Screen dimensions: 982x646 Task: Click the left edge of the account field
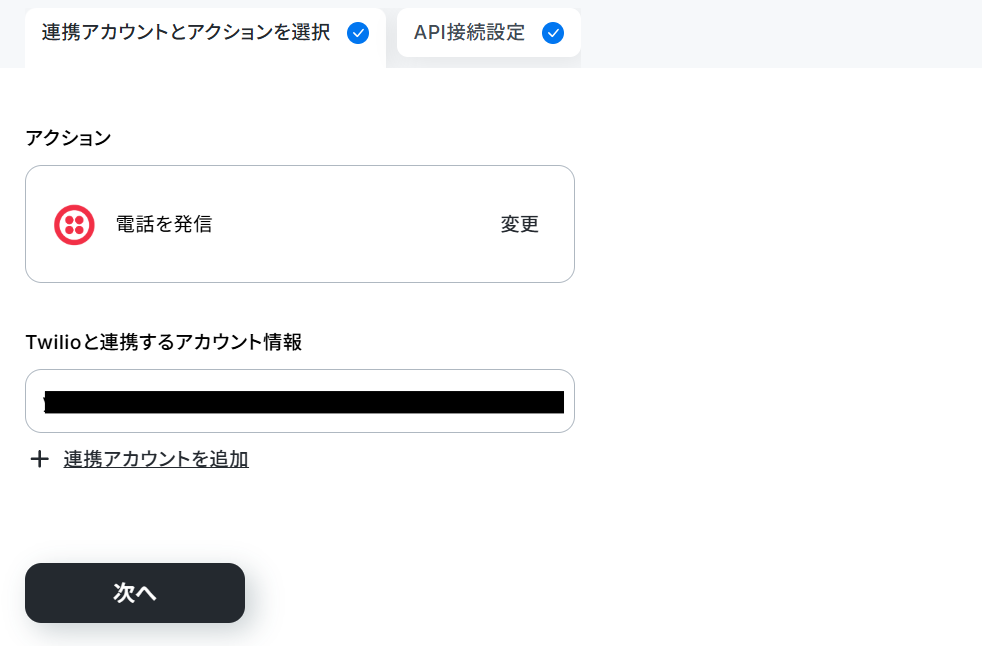click(34, 401)
